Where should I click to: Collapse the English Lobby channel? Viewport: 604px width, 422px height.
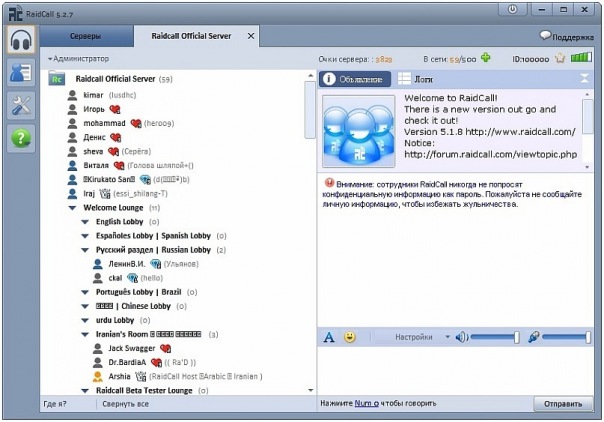coord(85,222)
